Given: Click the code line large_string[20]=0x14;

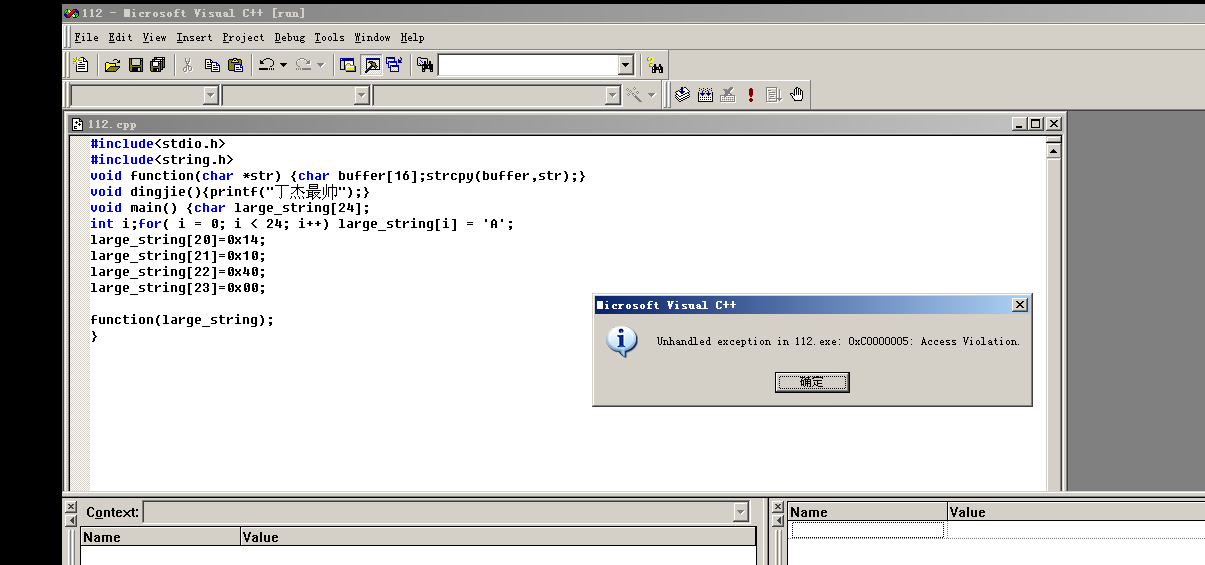Looking at the screenshot, I should pos(178,240).
